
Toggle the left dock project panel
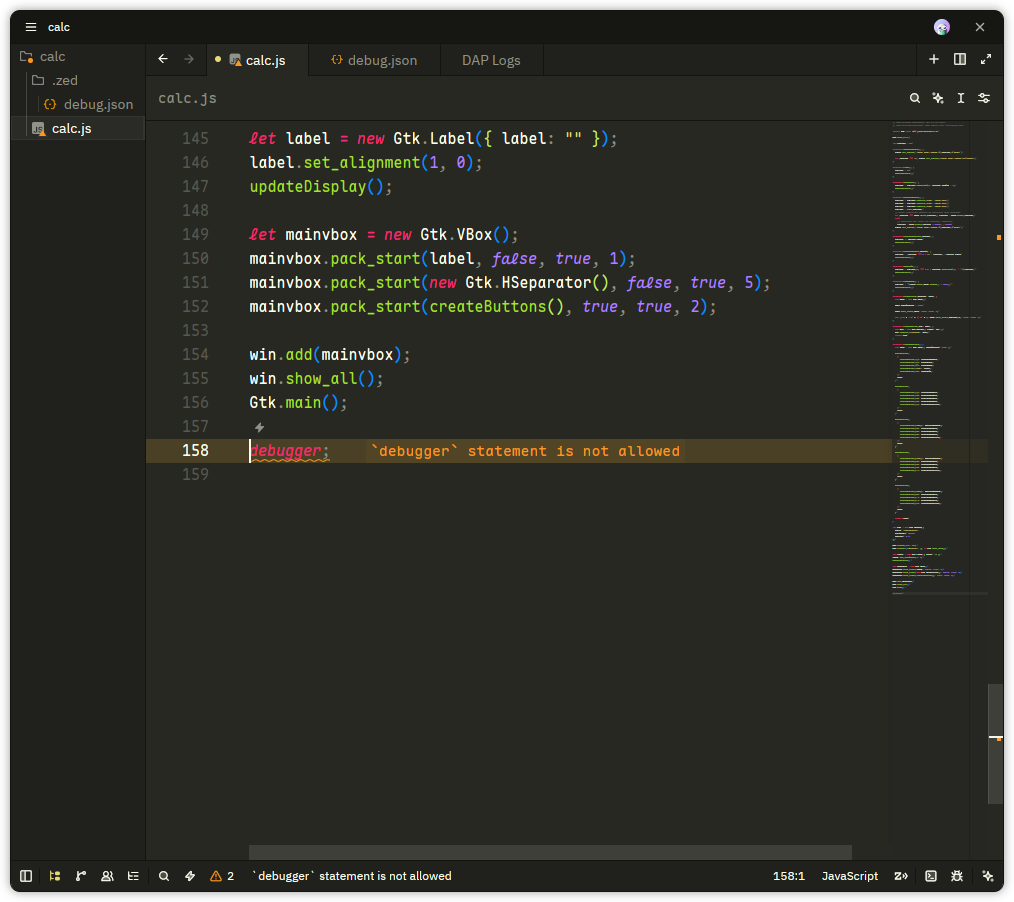26,875
